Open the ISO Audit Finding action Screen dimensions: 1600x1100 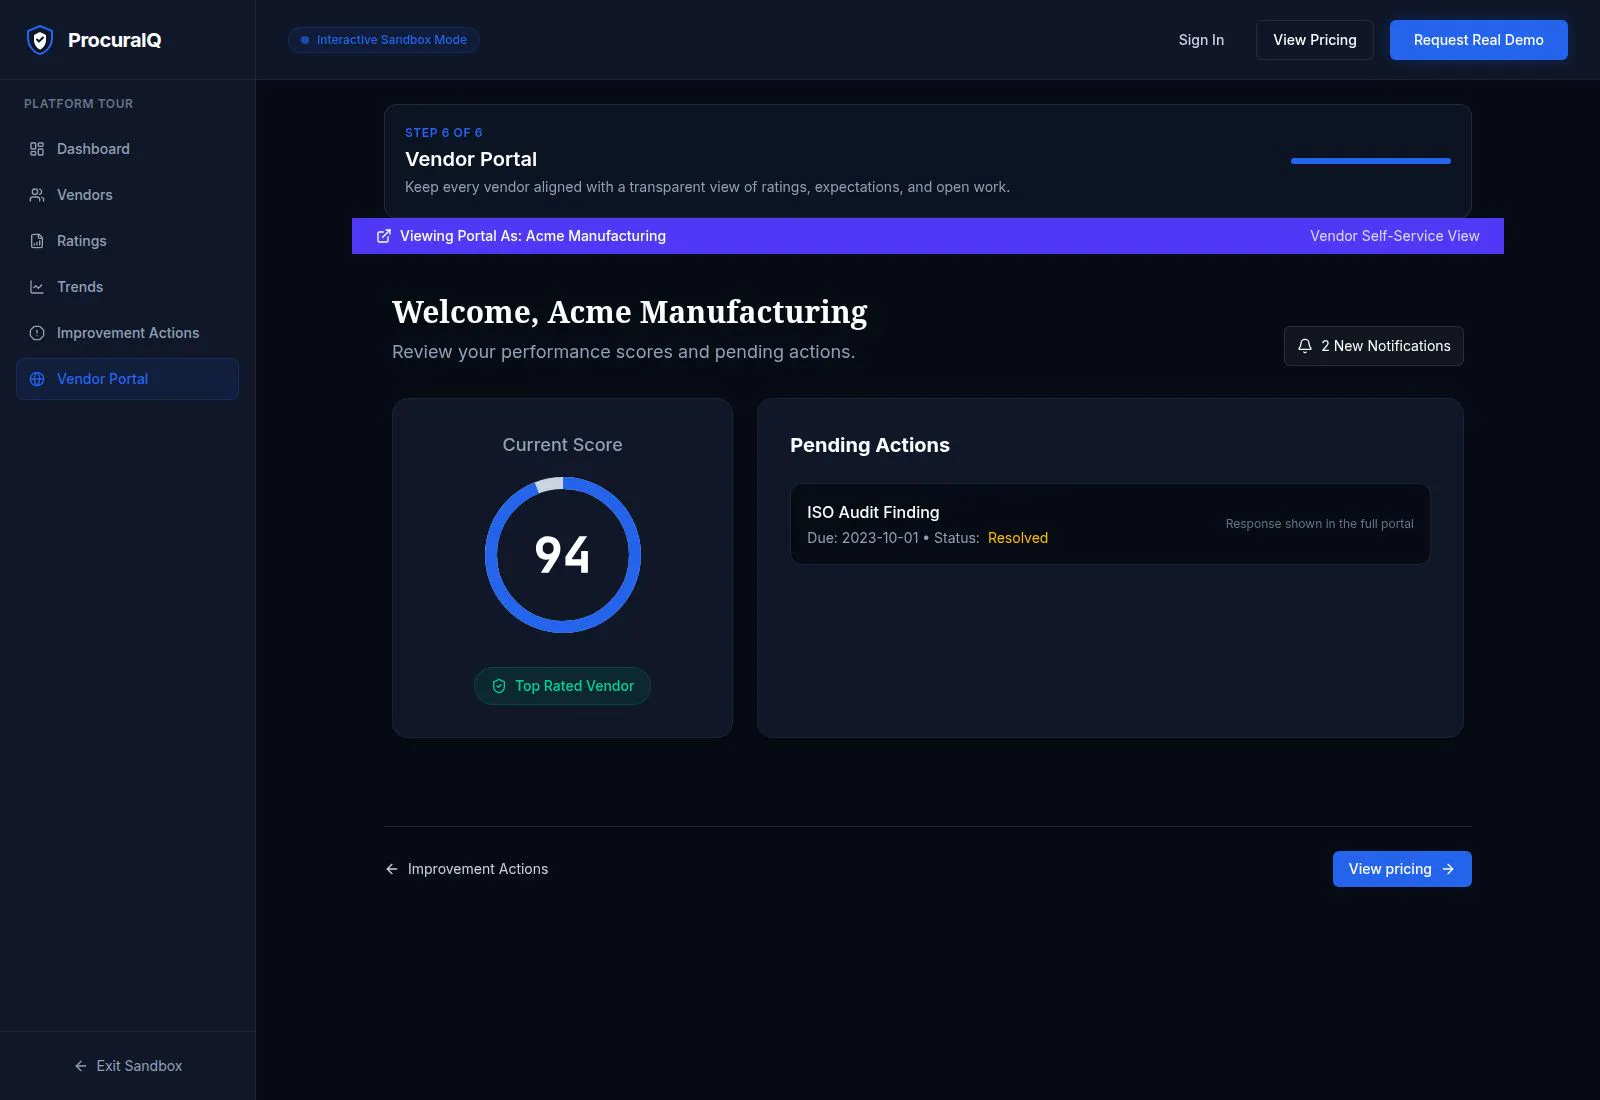(x=1110, y=524)
